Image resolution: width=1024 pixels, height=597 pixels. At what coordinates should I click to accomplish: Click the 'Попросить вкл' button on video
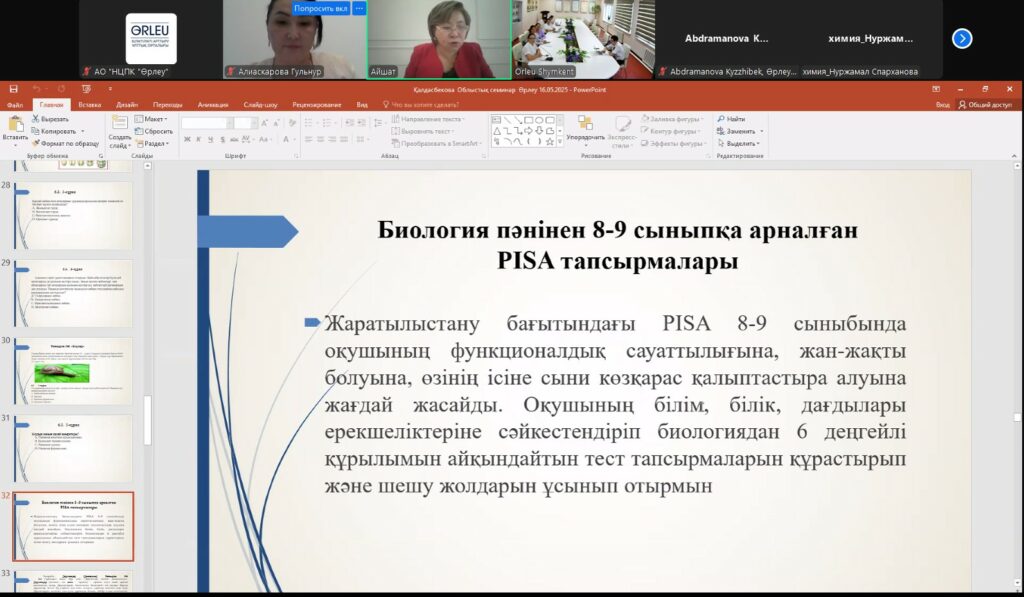[x=322, y=8]
